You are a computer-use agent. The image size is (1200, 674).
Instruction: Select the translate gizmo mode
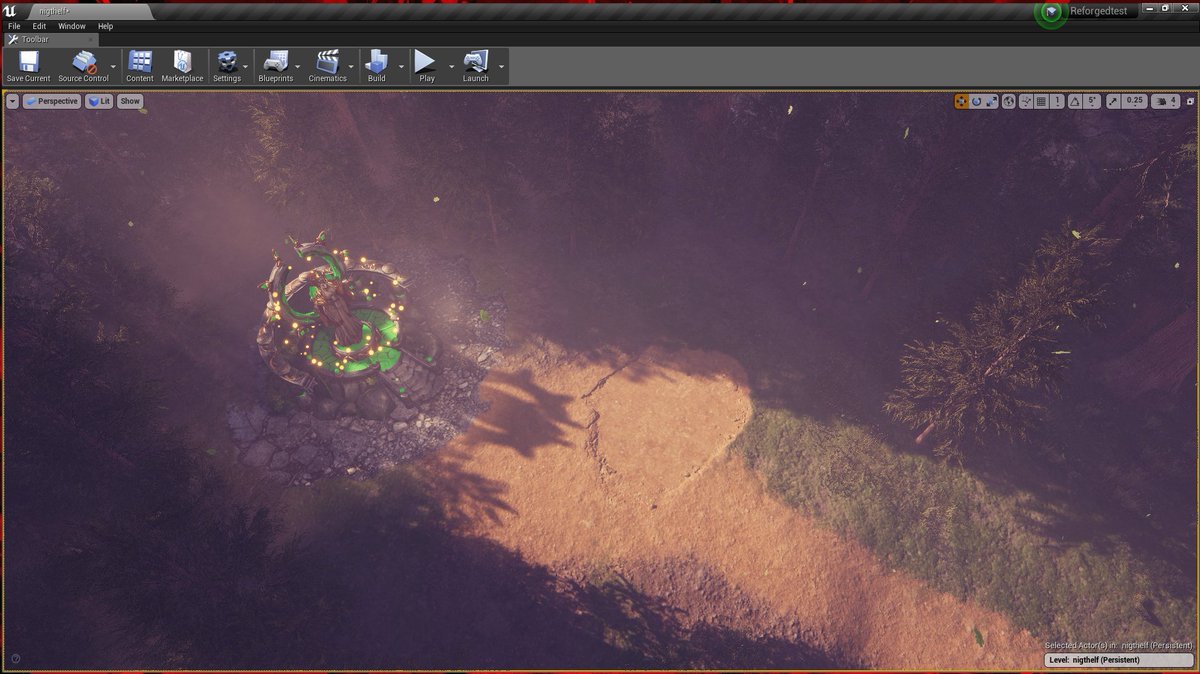(962, 101)
